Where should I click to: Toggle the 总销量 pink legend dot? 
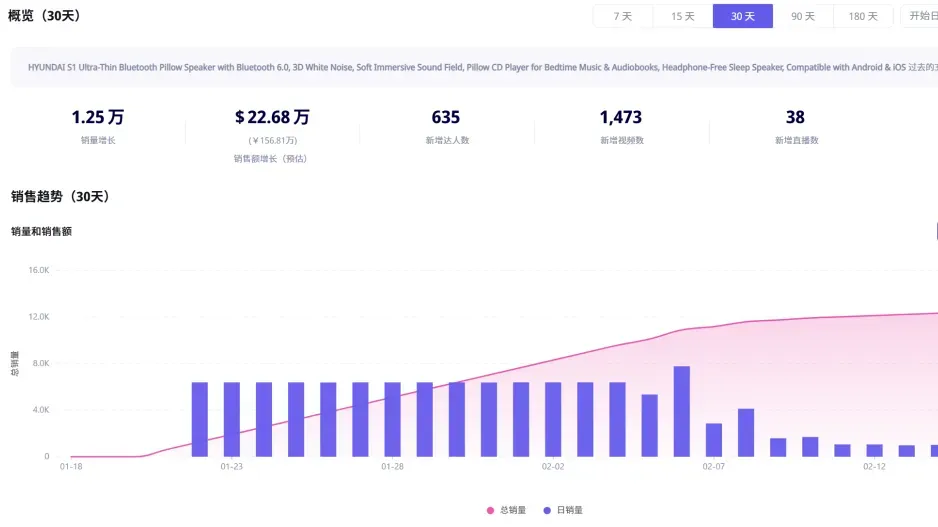coord(491,510)
